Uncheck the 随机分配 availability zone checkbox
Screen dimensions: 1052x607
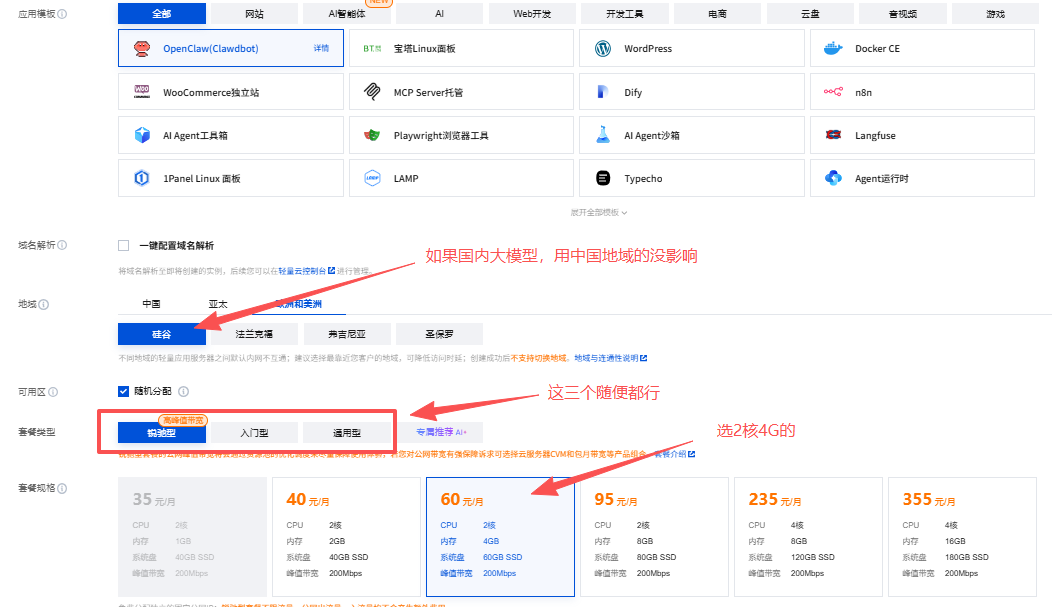(x=123, y=391)
